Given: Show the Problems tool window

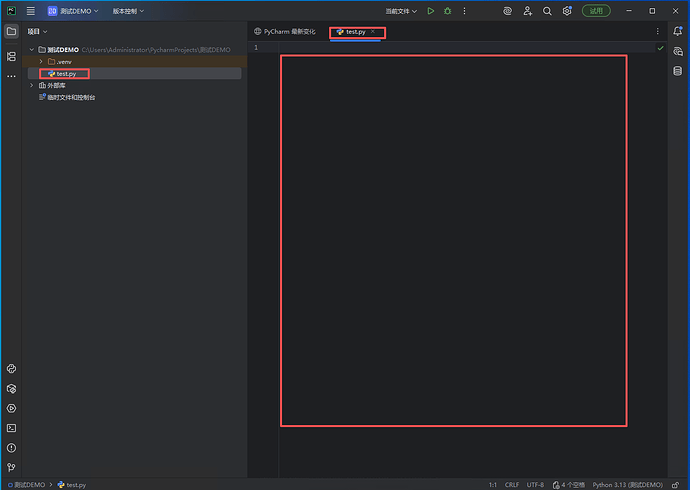Looking at the screenshot, I should point(11,447).
